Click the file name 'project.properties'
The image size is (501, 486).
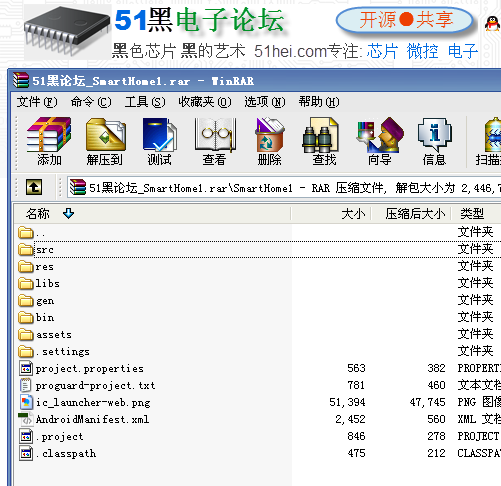click(x=90, y=369)
